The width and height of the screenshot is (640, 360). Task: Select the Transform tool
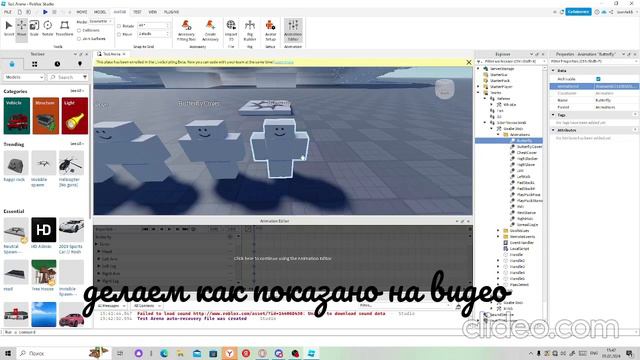click(x=64, y=28)
